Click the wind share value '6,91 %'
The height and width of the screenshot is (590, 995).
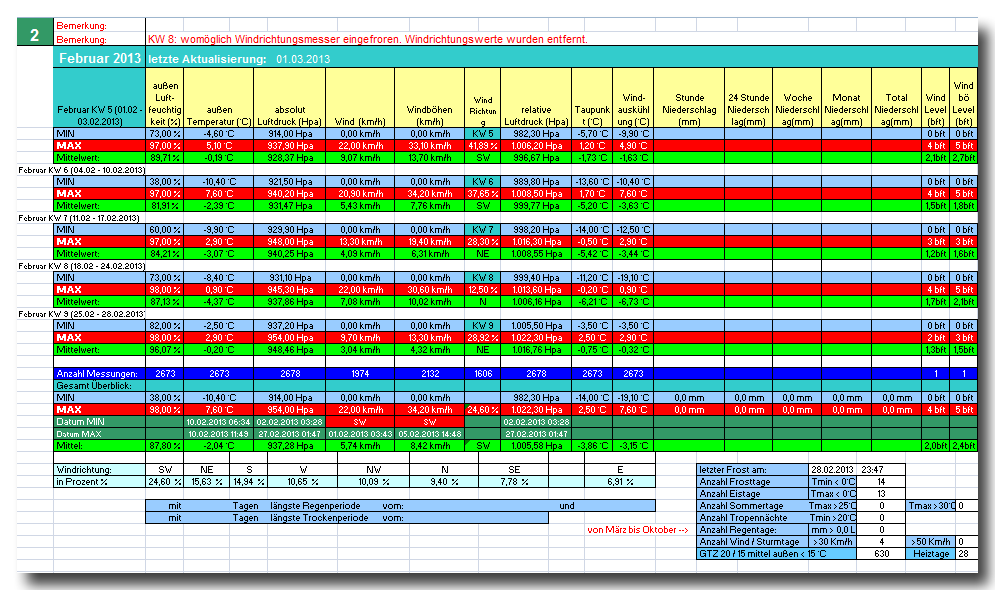click(620, 482)
